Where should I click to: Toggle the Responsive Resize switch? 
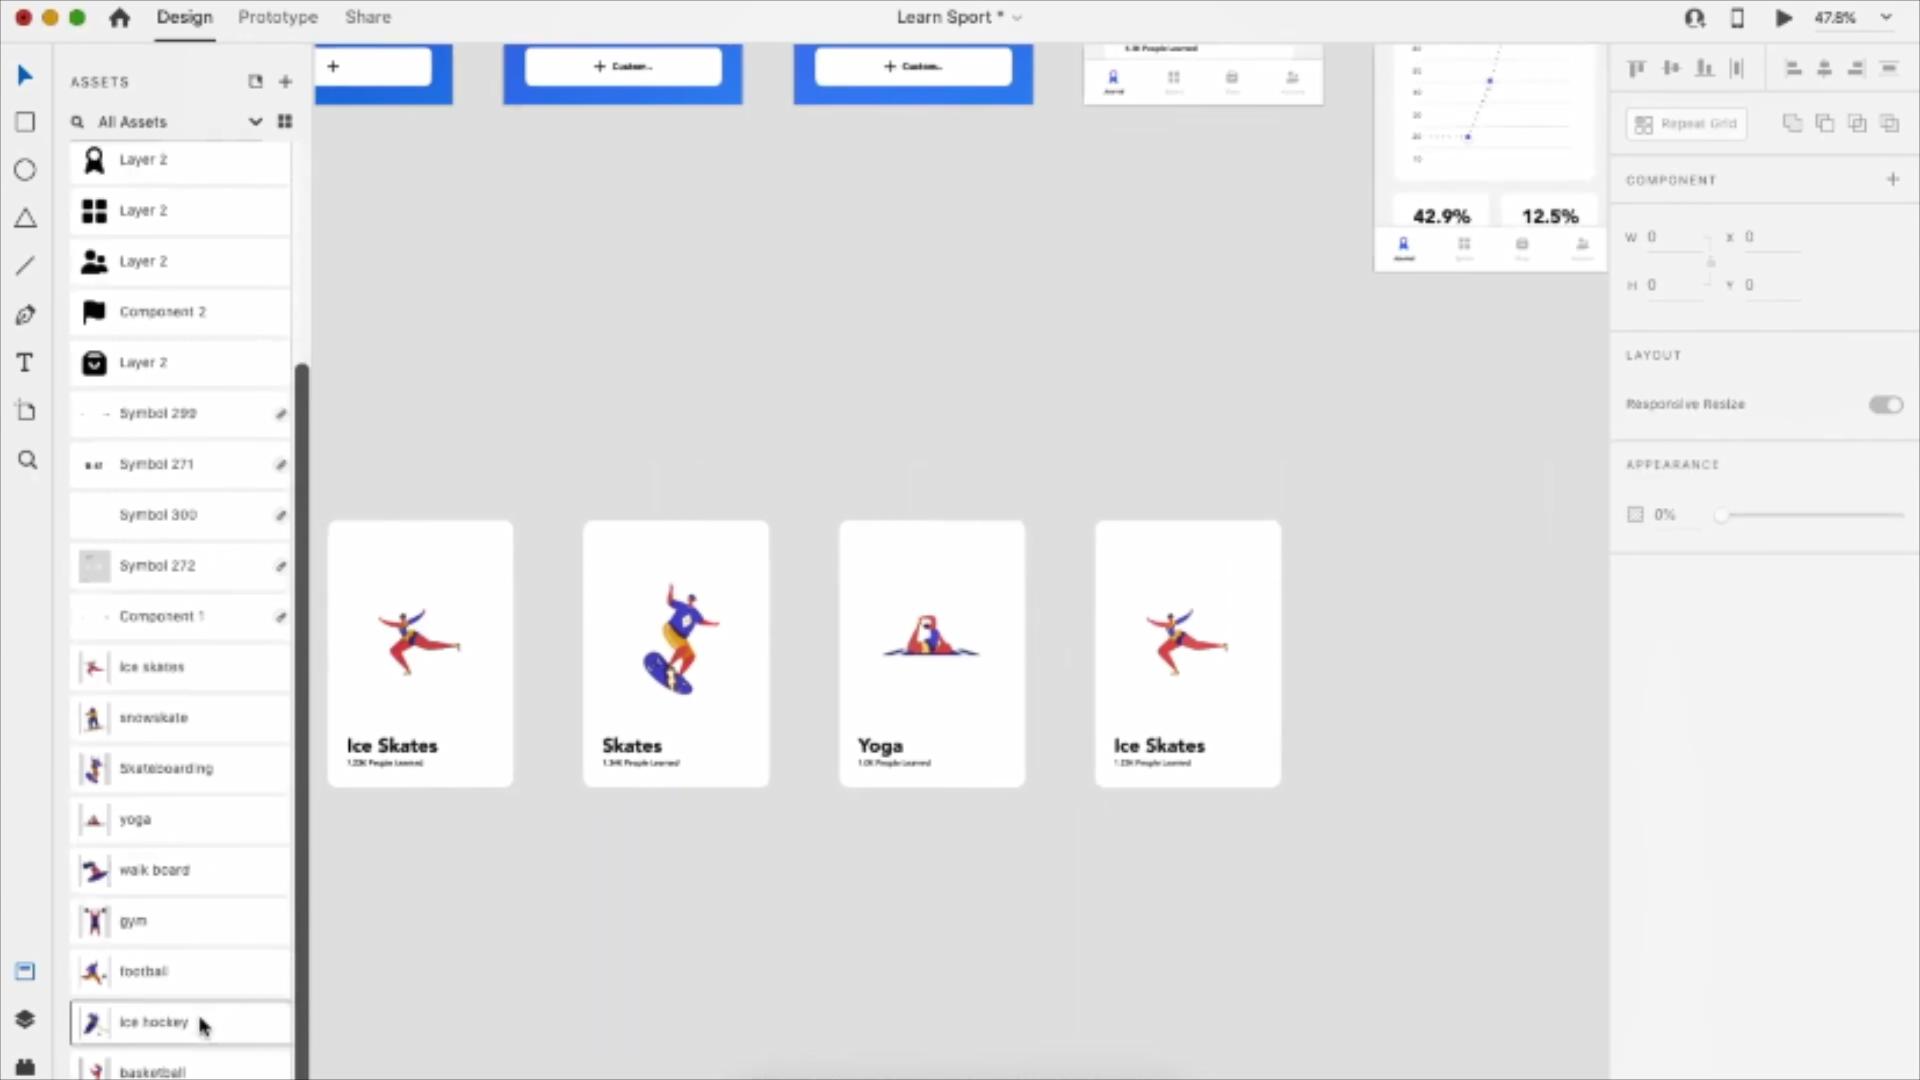point(1885,405)
